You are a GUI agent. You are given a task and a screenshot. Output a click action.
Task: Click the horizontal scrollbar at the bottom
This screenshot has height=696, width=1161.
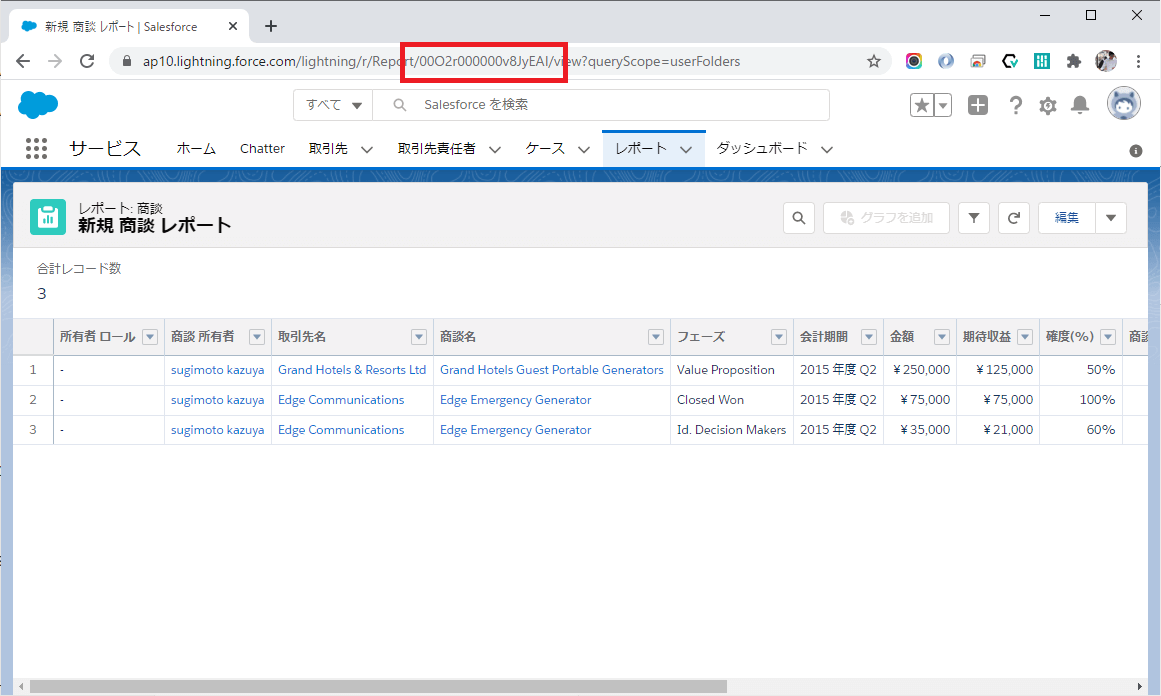pyautogui.click(x=378, y=686)
